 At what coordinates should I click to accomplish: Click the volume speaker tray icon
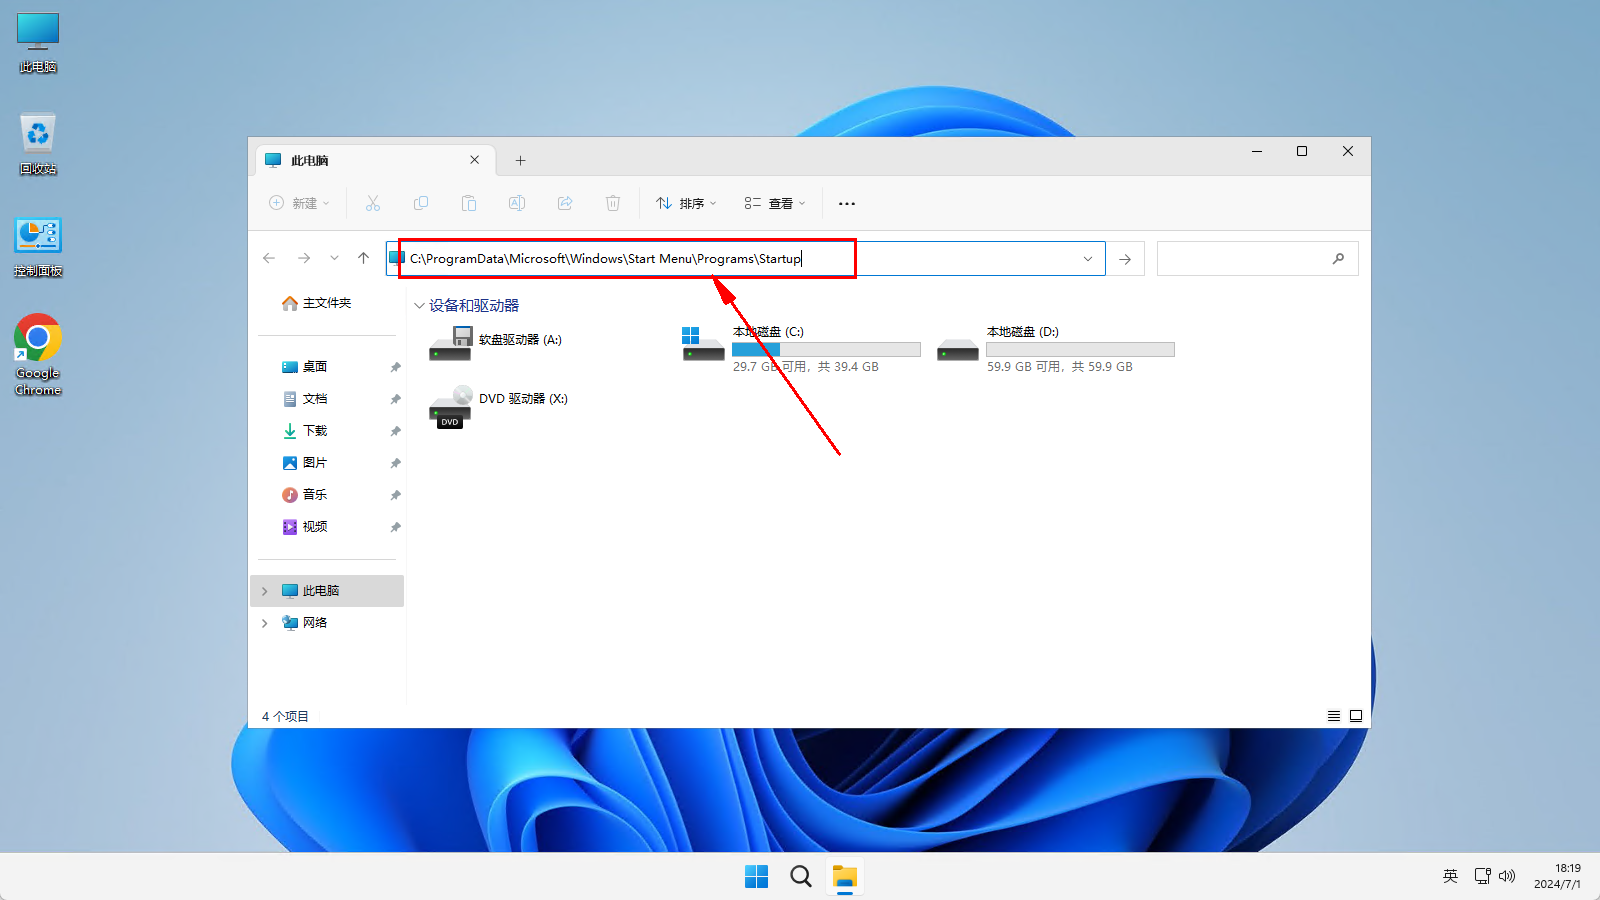[1507, 876]
